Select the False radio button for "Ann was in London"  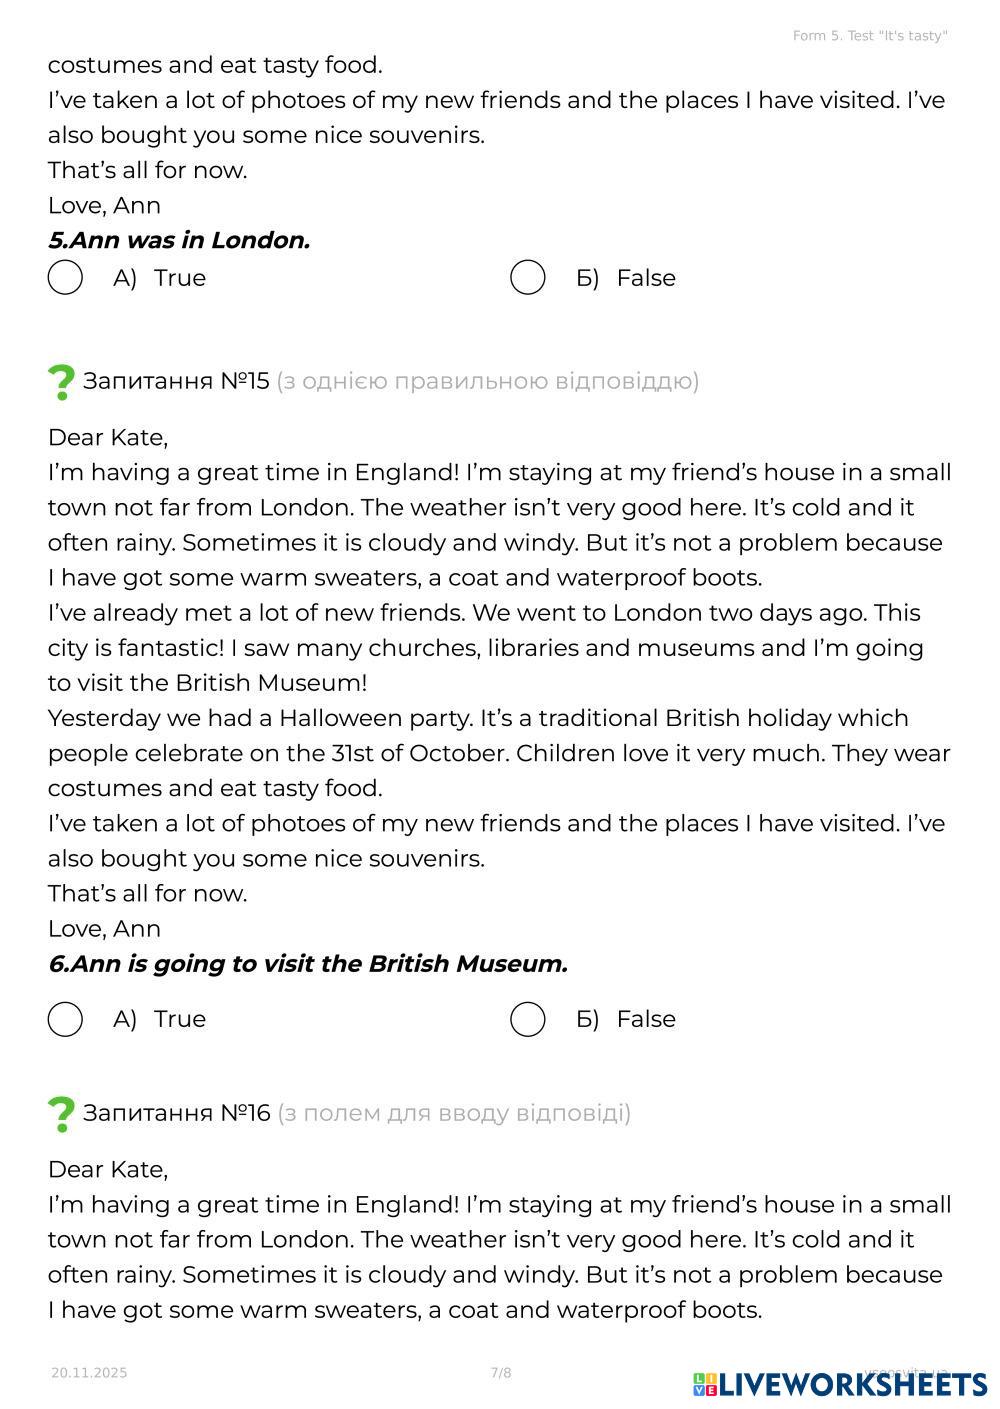click(527, 278)
